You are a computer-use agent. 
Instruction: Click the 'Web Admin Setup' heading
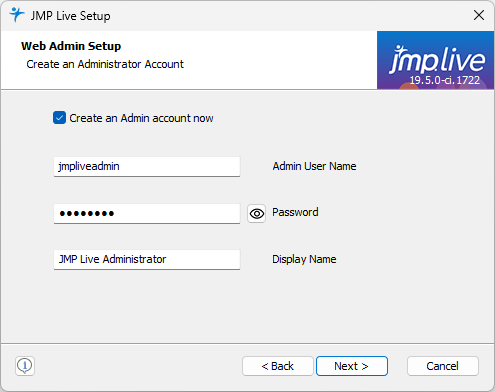pos(71,46)
